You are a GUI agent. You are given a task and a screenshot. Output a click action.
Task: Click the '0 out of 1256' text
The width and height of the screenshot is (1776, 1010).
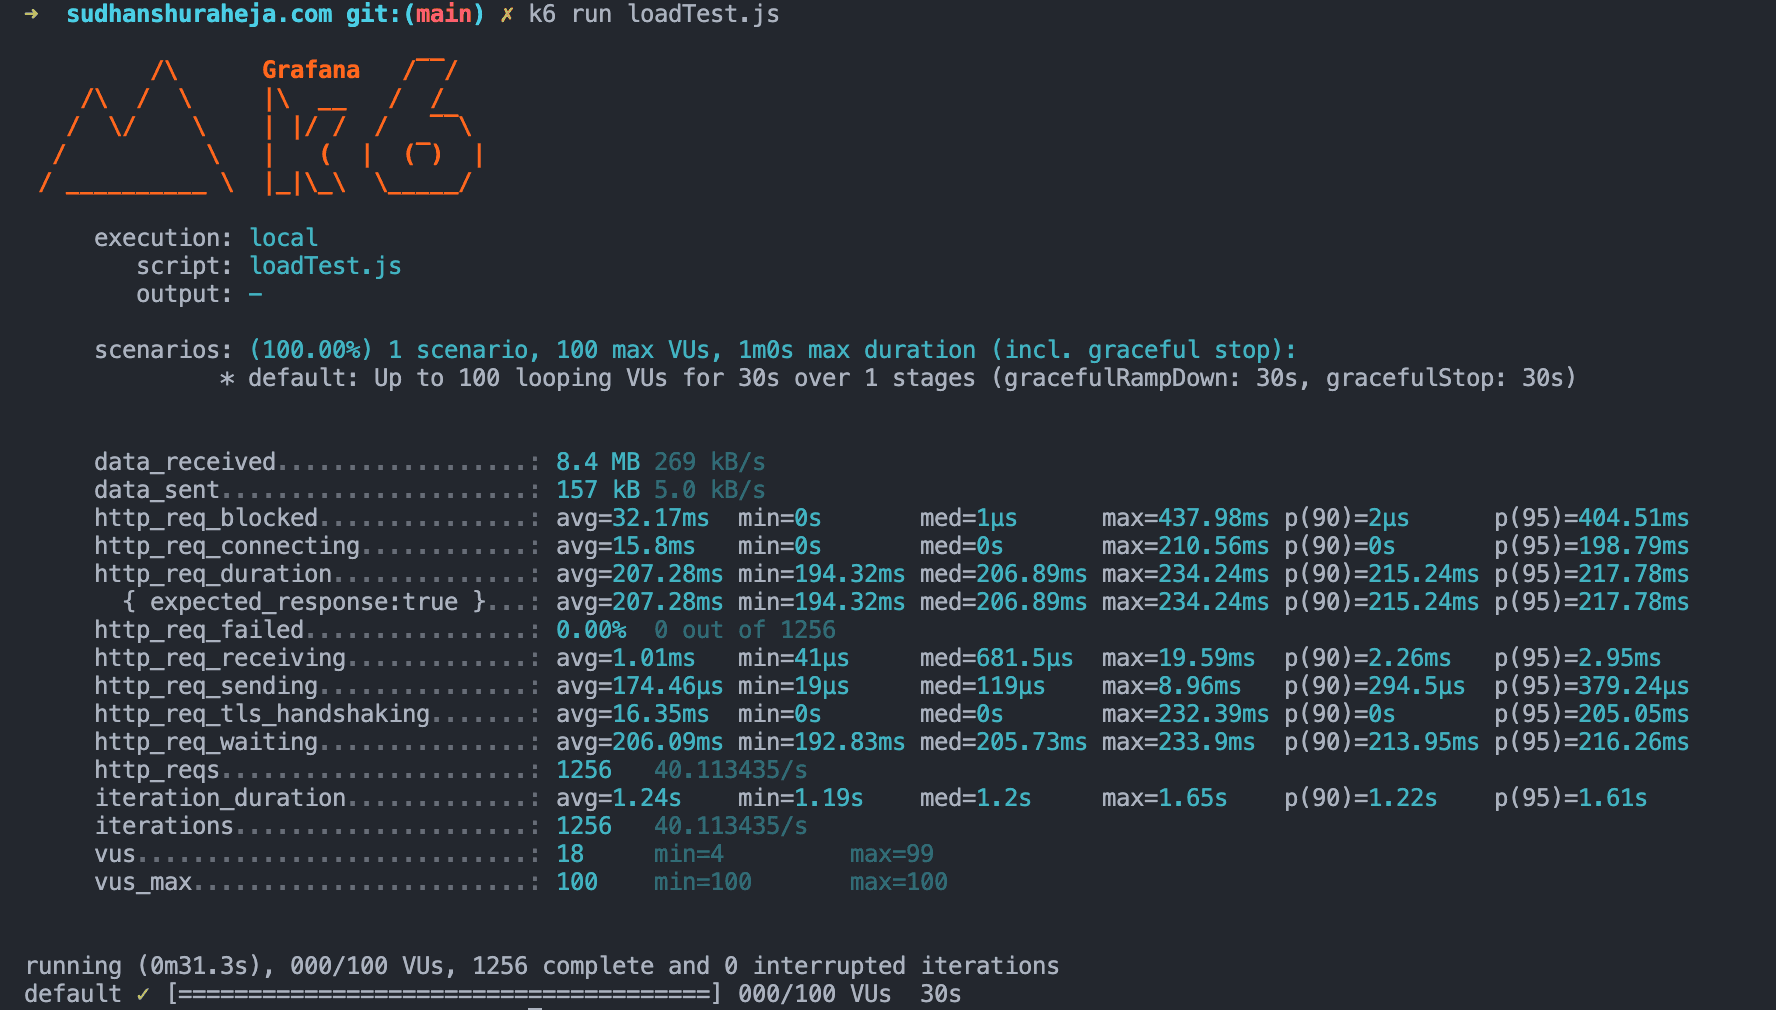pos(745,630)
